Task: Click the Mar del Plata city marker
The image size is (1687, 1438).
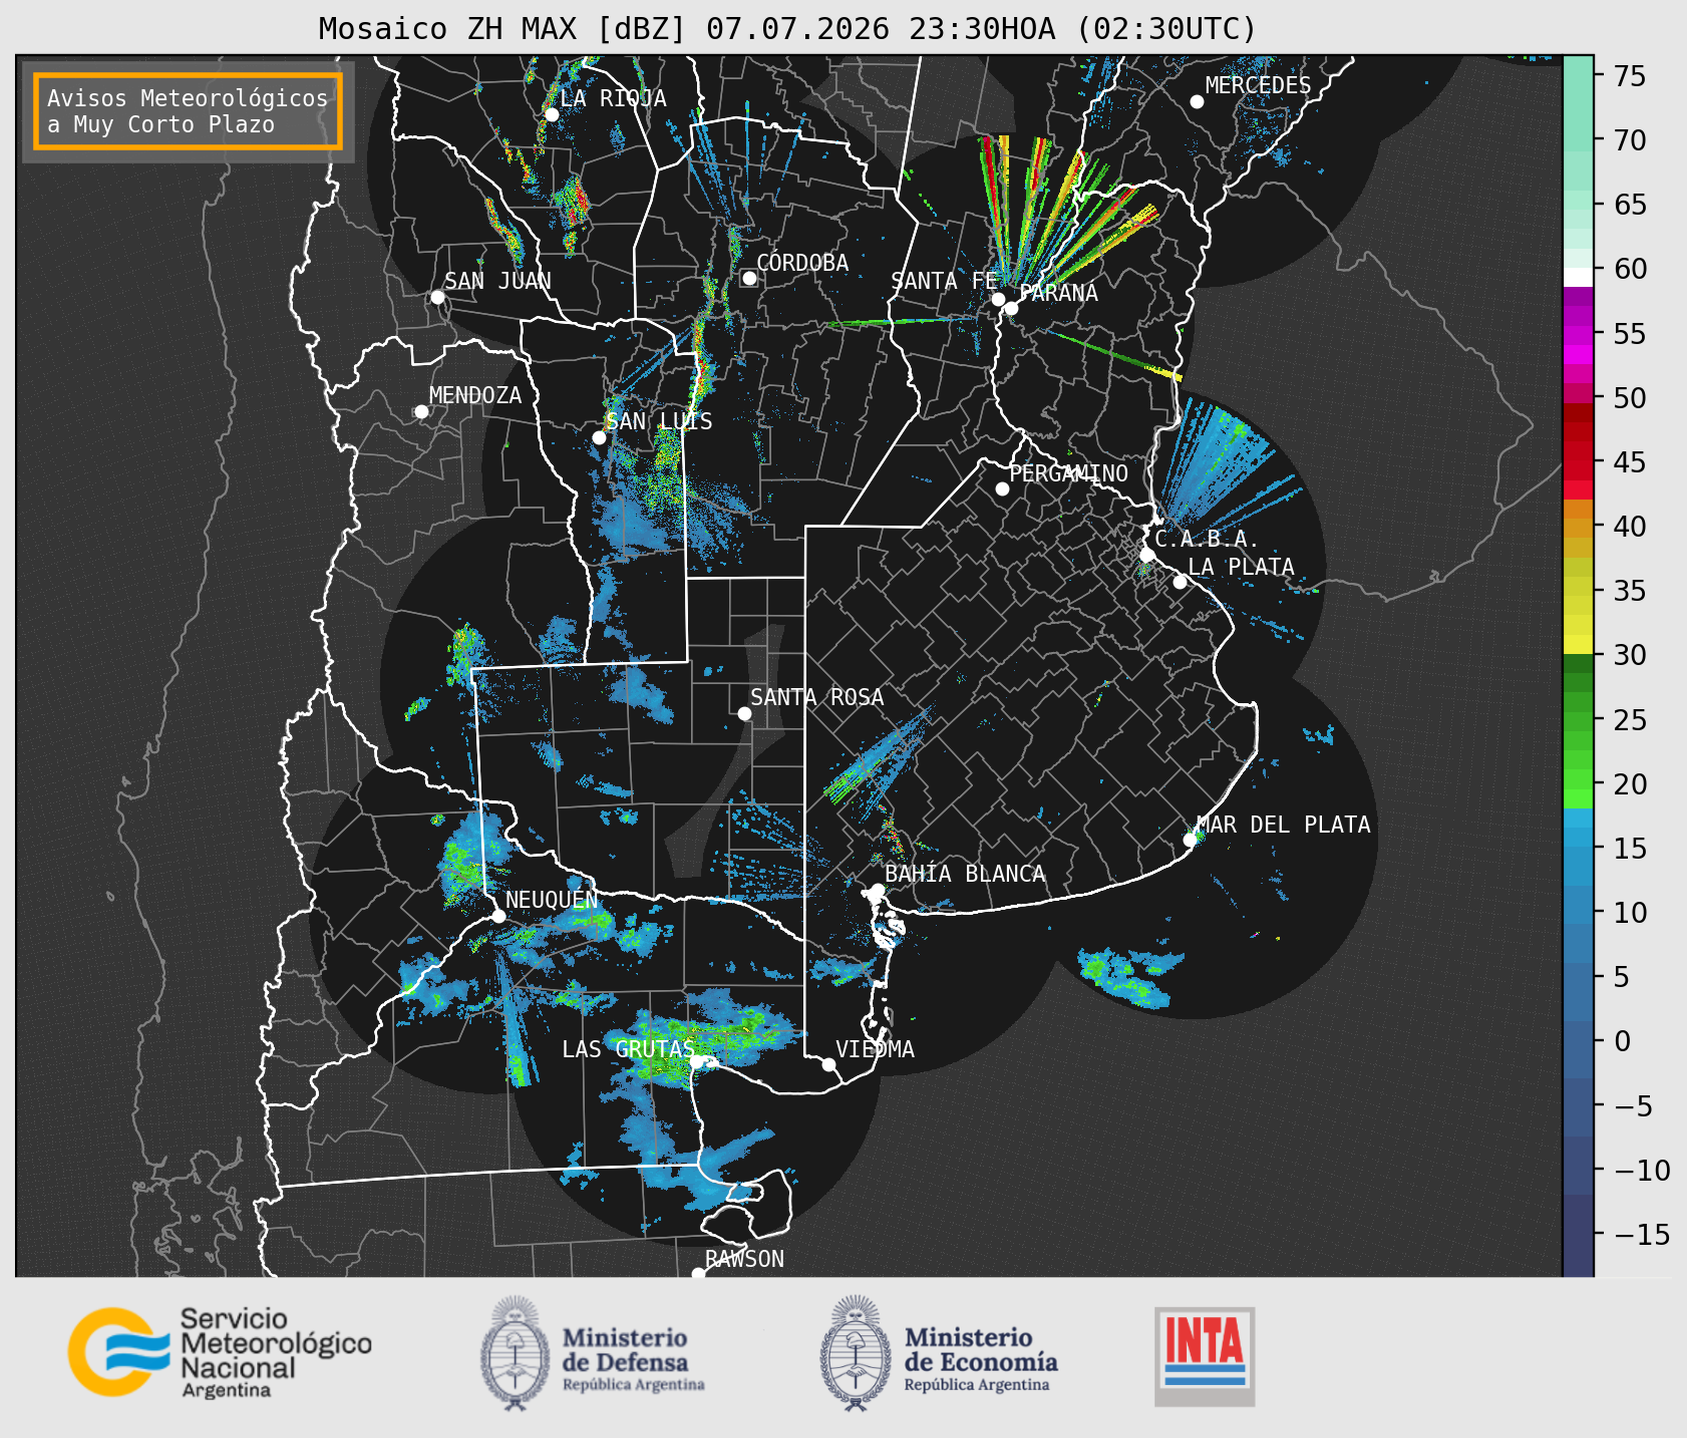Action: [1190, 840]
